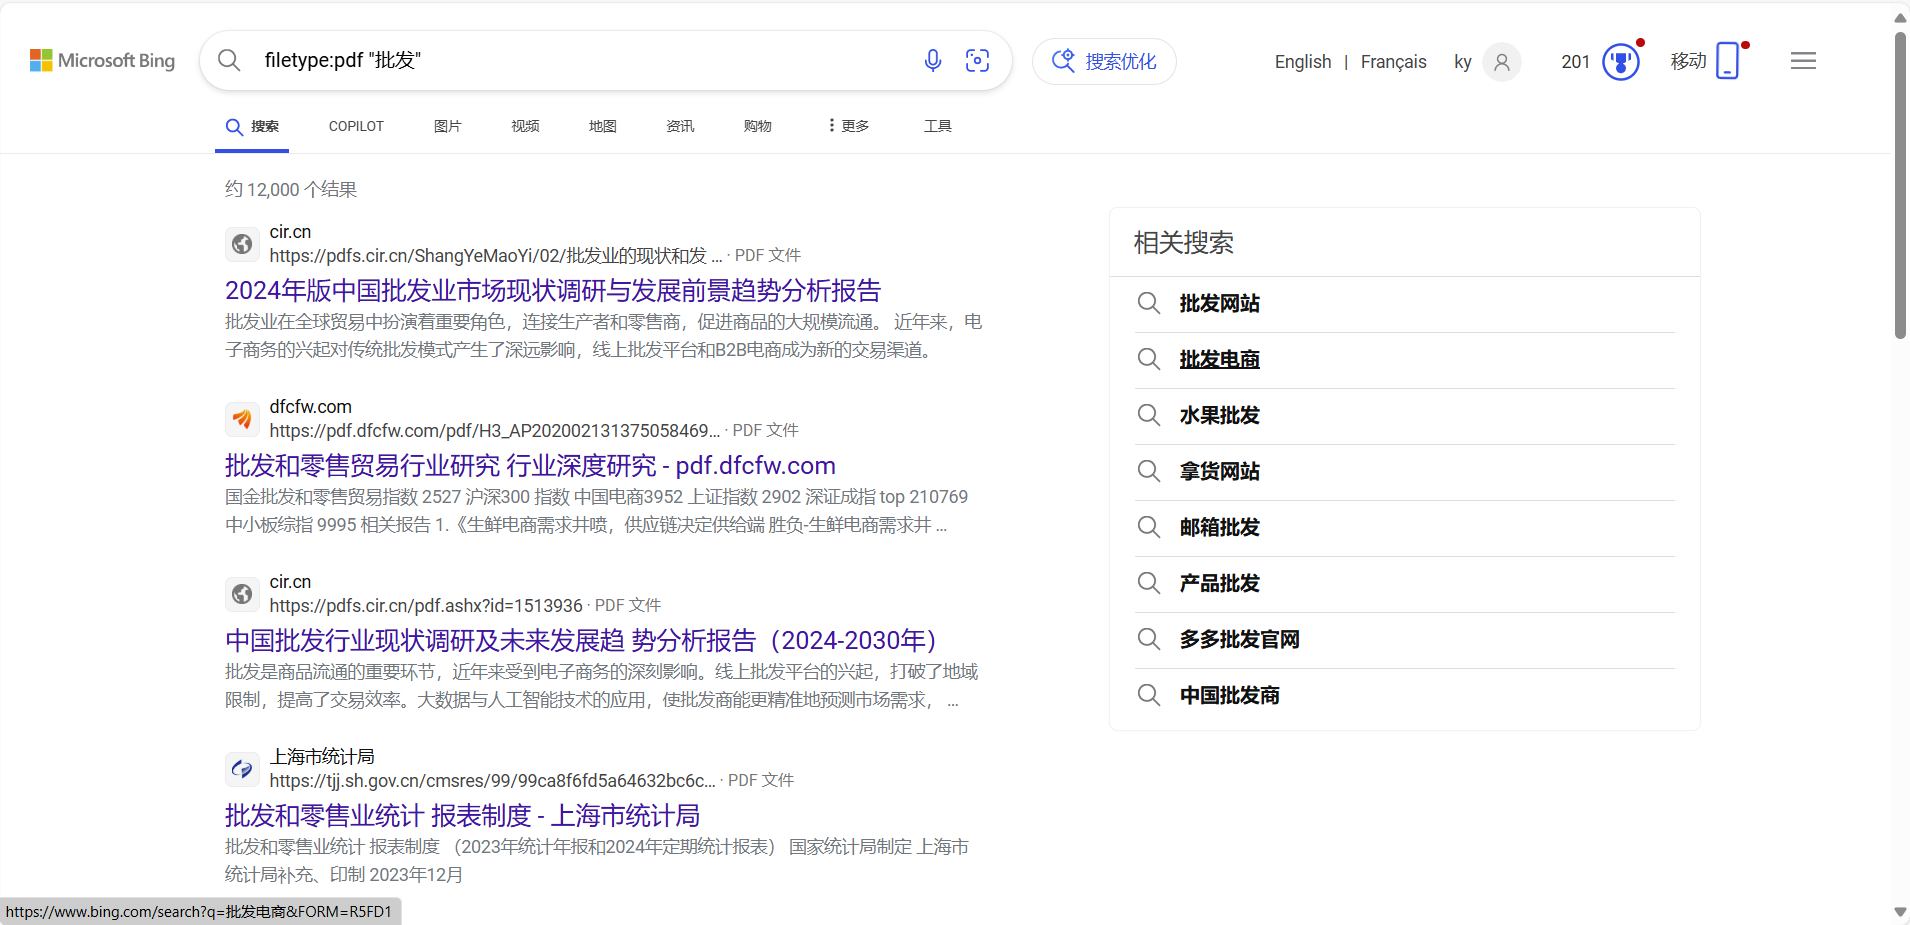This screenshot has height=925, width=1910.
Task: Click the scrollbar down arrow
Action: pos(1900,912)
